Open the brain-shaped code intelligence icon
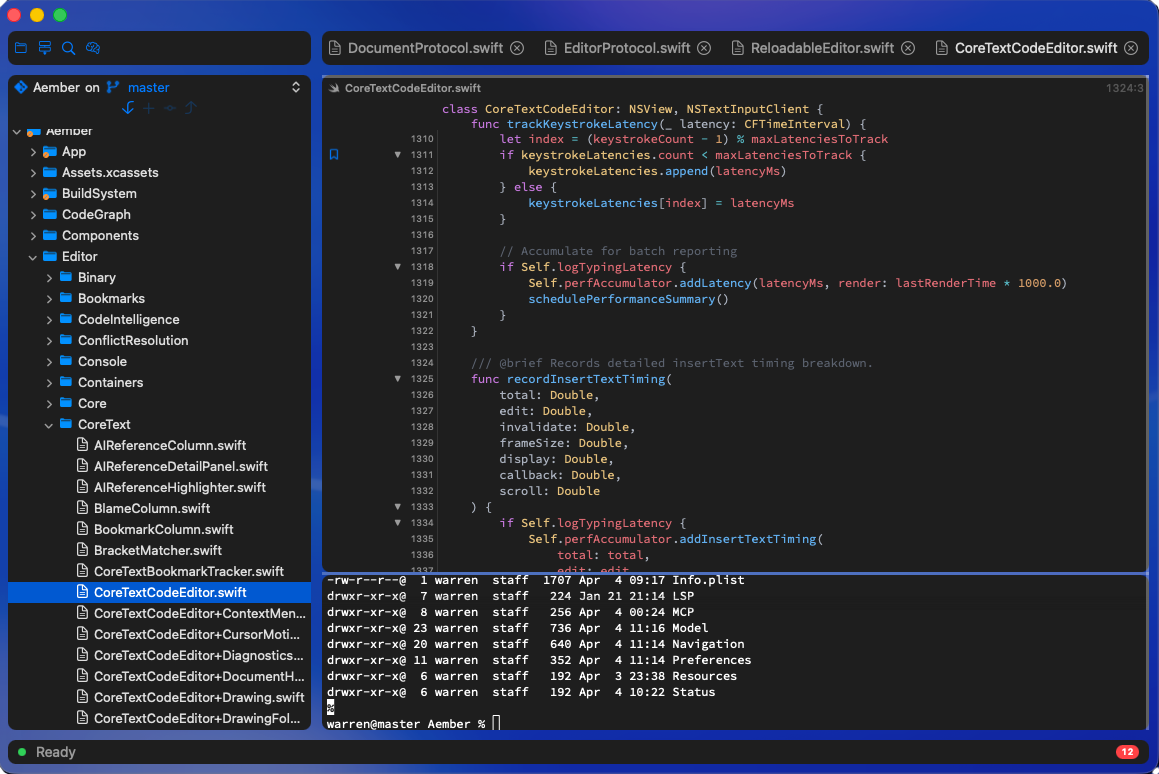The width and height of the screenshot is (1159, 774). 93,47
